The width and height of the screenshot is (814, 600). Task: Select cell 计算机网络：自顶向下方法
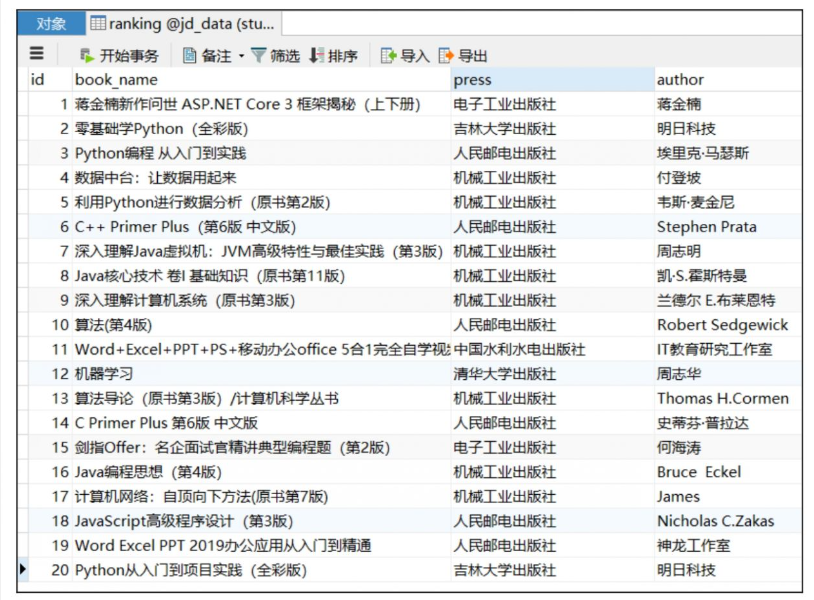(261, 496)
